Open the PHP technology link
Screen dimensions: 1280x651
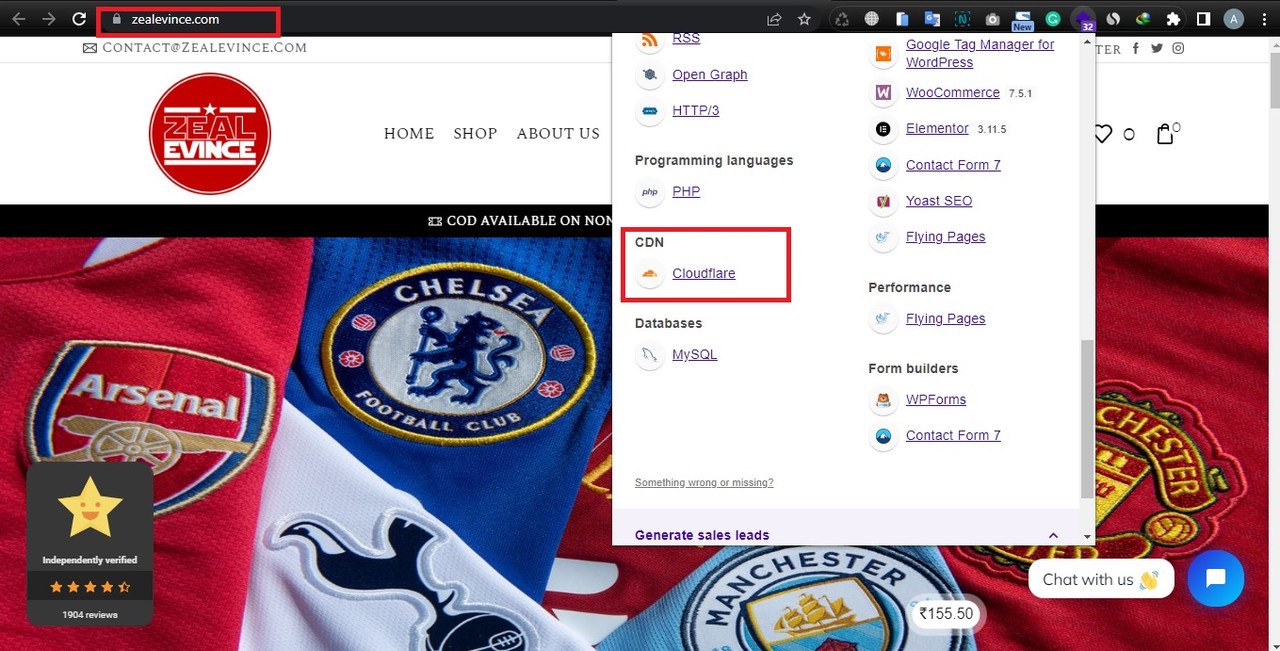point(686,192)
